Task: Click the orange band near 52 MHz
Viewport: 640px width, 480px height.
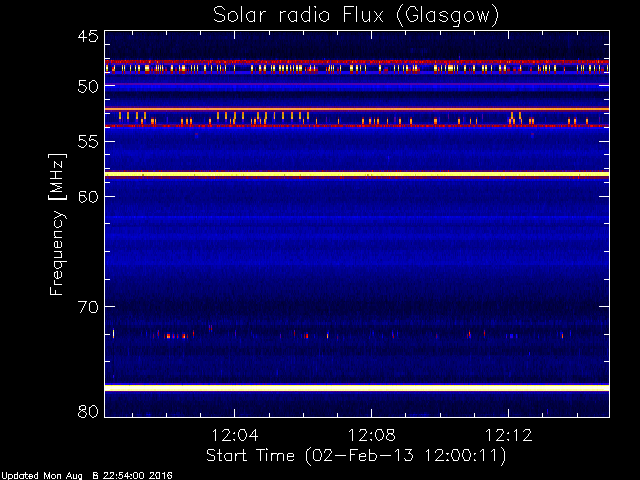Action: click(x=357, y=109)
